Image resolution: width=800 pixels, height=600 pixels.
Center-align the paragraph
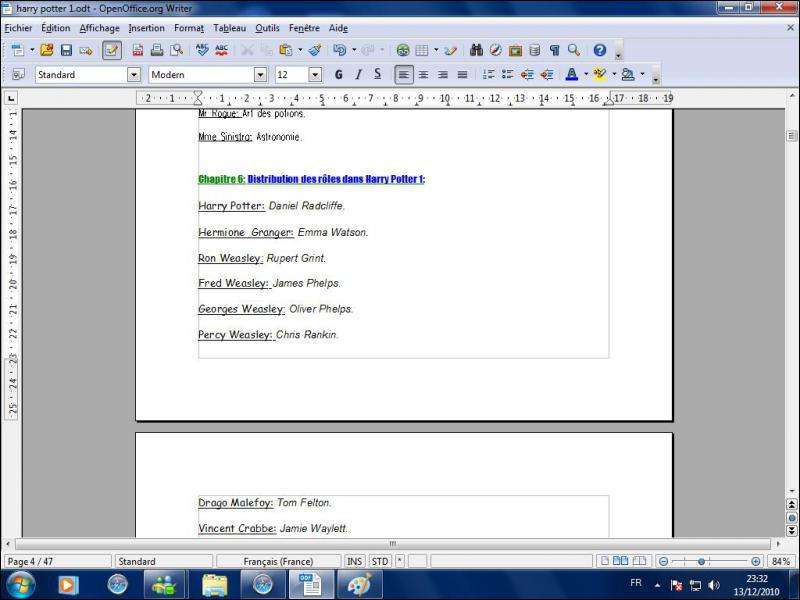click(x=423, y=74)
